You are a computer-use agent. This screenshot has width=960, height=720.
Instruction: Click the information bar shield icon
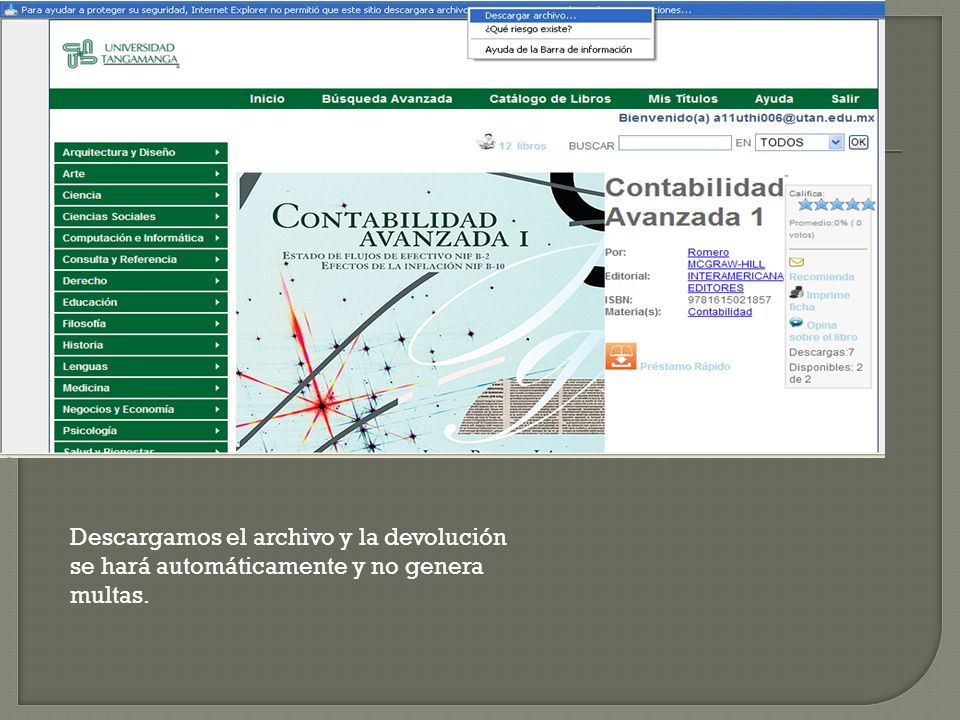pos(10,10)
